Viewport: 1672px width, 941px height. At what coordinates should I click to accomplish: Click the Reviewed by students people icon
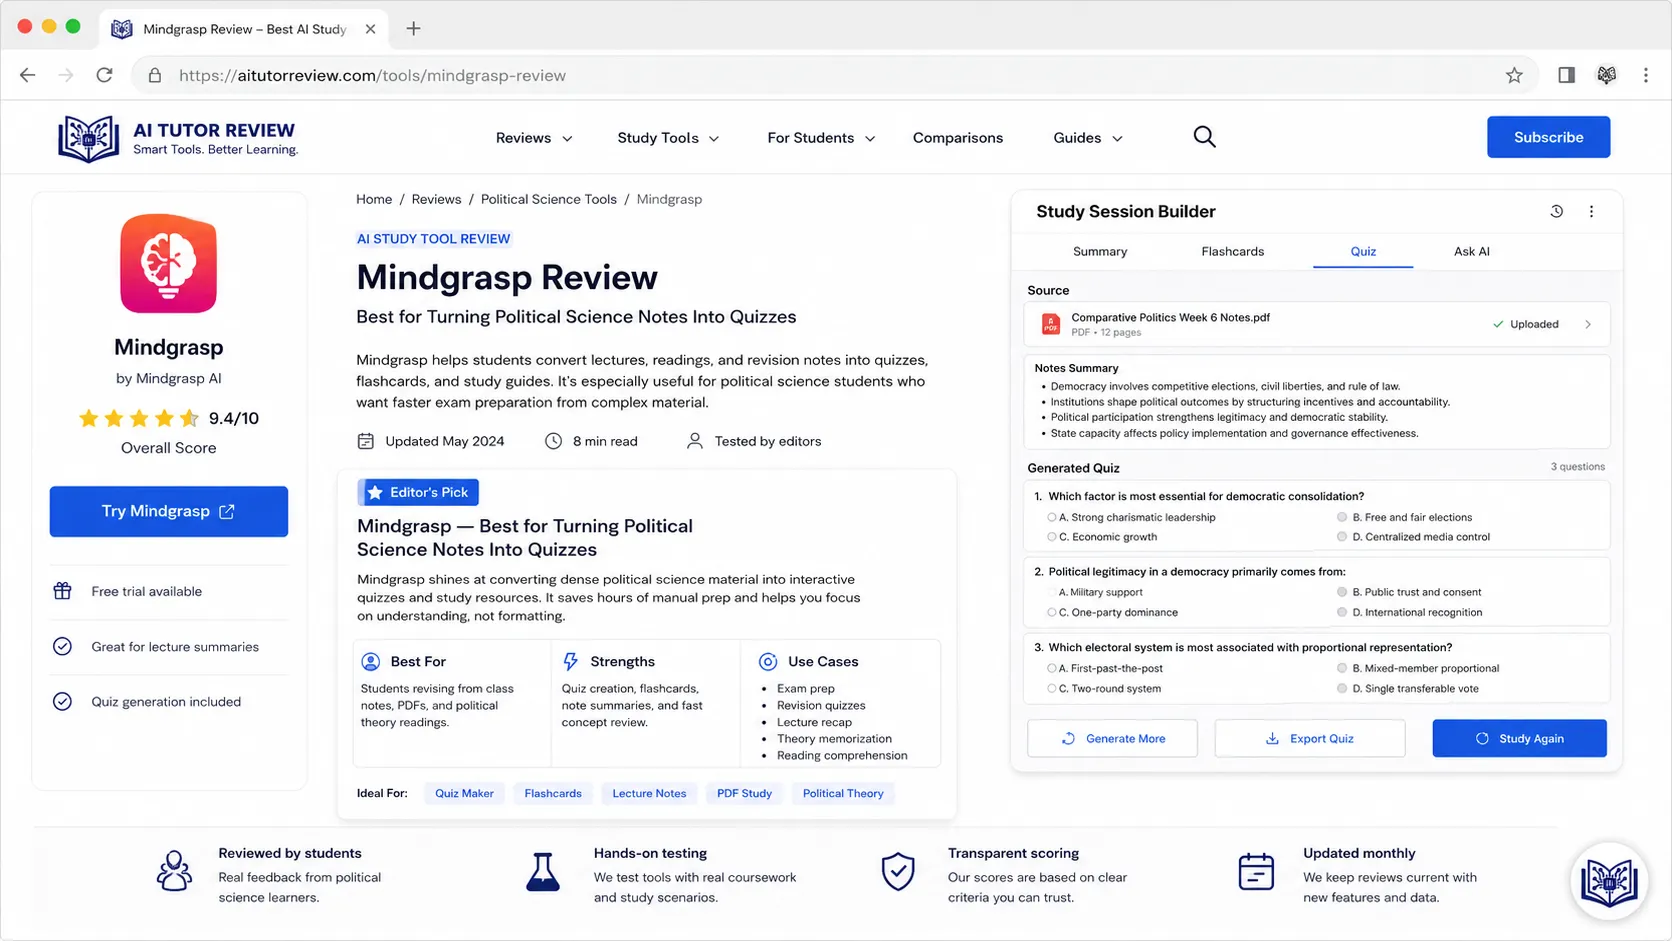coord(174,871)
